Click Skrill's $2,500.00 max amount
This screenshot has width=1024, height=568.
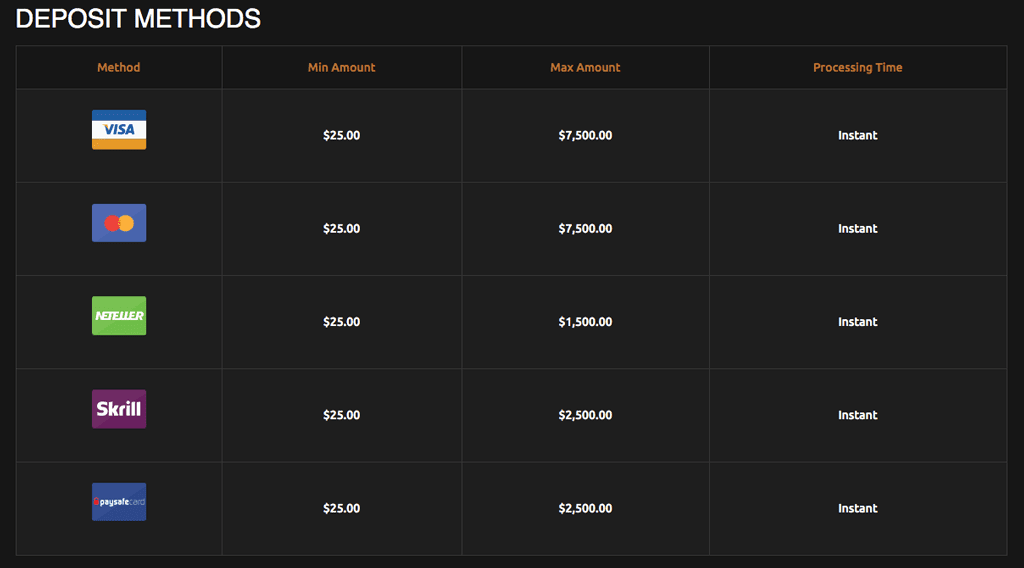[585, 415]
